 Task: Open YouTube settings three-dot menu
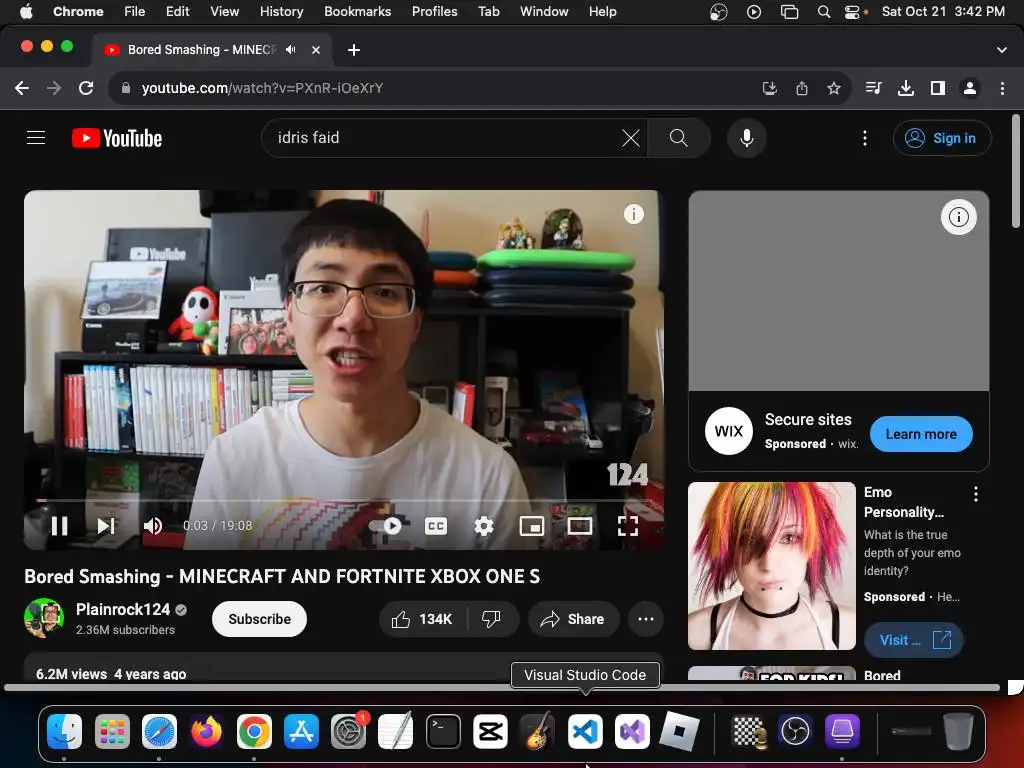click(x=865, y=138)
